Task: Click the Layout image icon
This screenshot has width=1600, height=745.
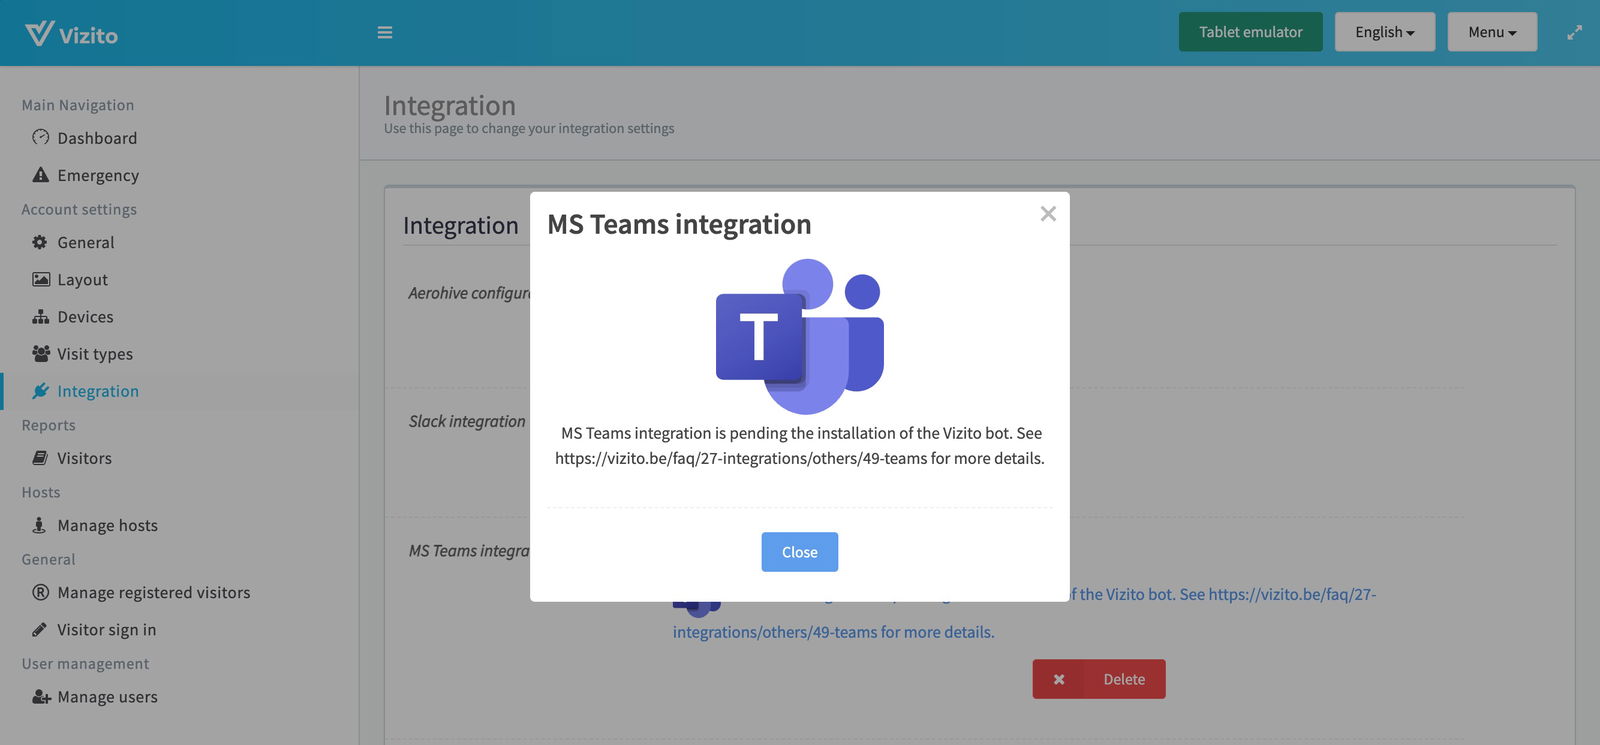Action: [x=41, y=279]
